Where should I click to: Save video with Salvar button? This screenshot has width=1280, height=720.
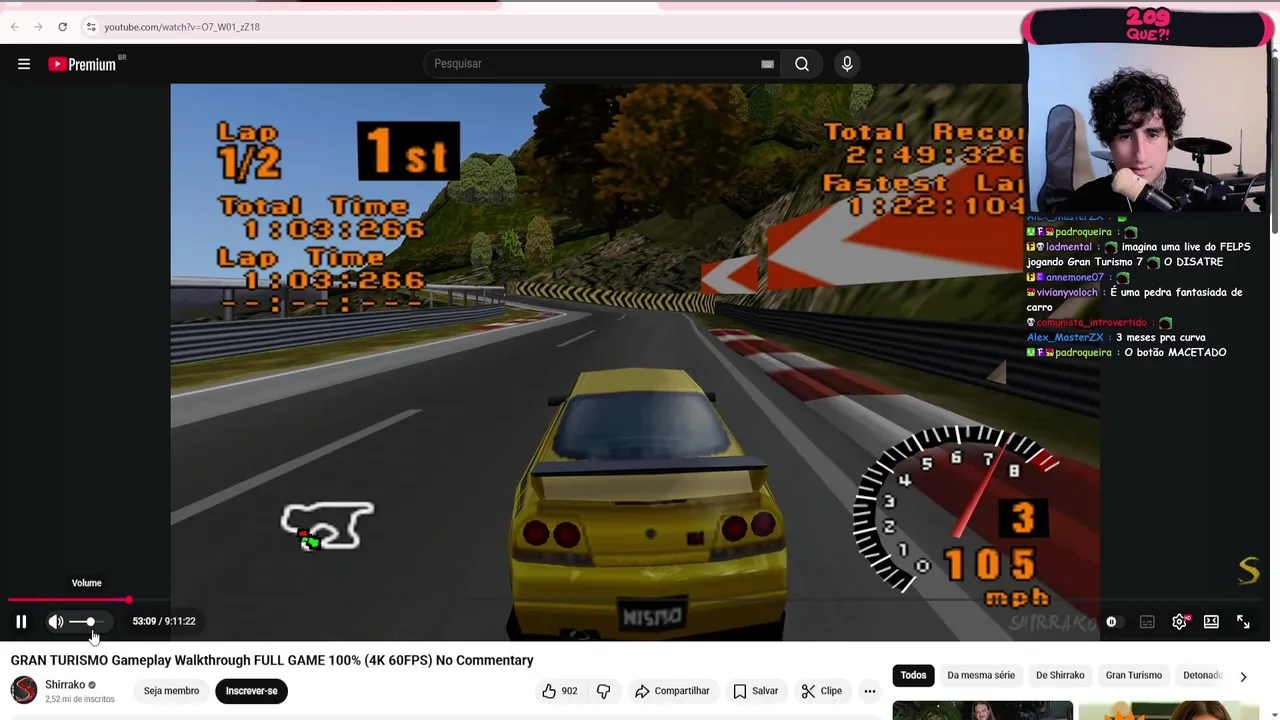[x=755, y=691]
